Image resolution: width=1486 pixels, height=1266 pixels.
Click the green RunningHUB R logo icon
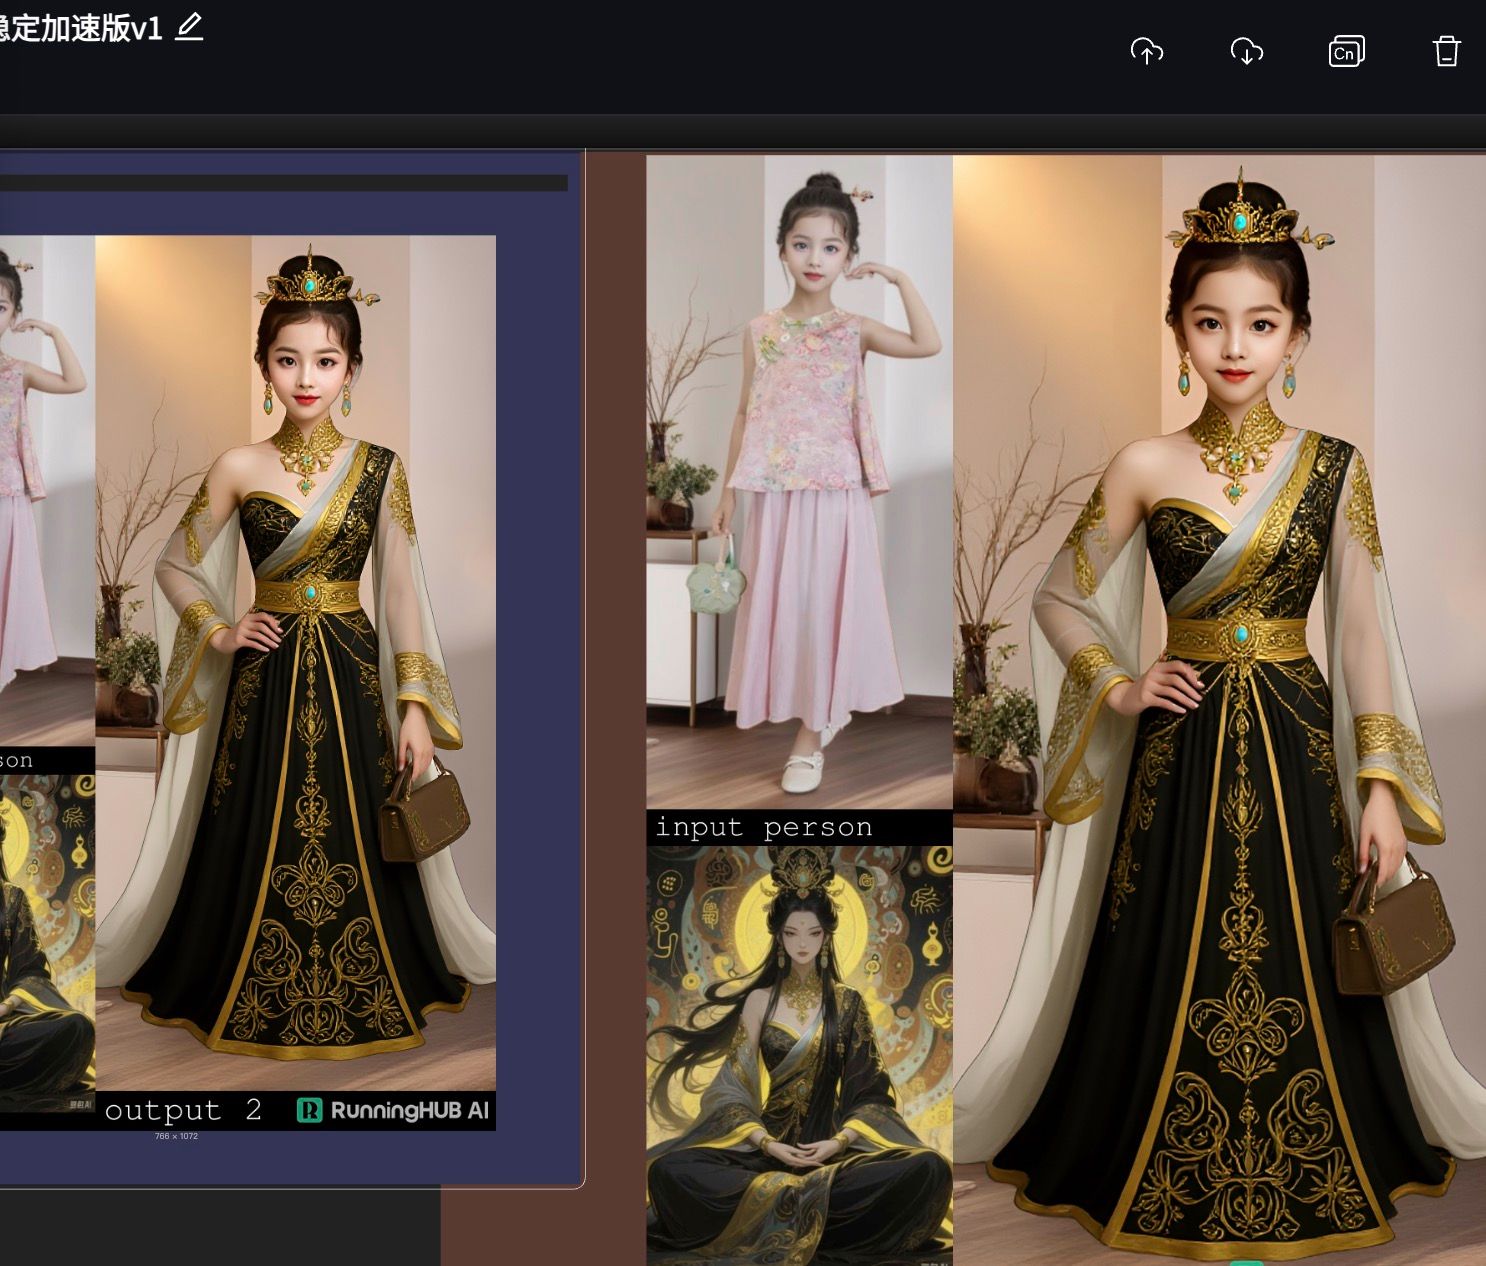[310, 1110]
